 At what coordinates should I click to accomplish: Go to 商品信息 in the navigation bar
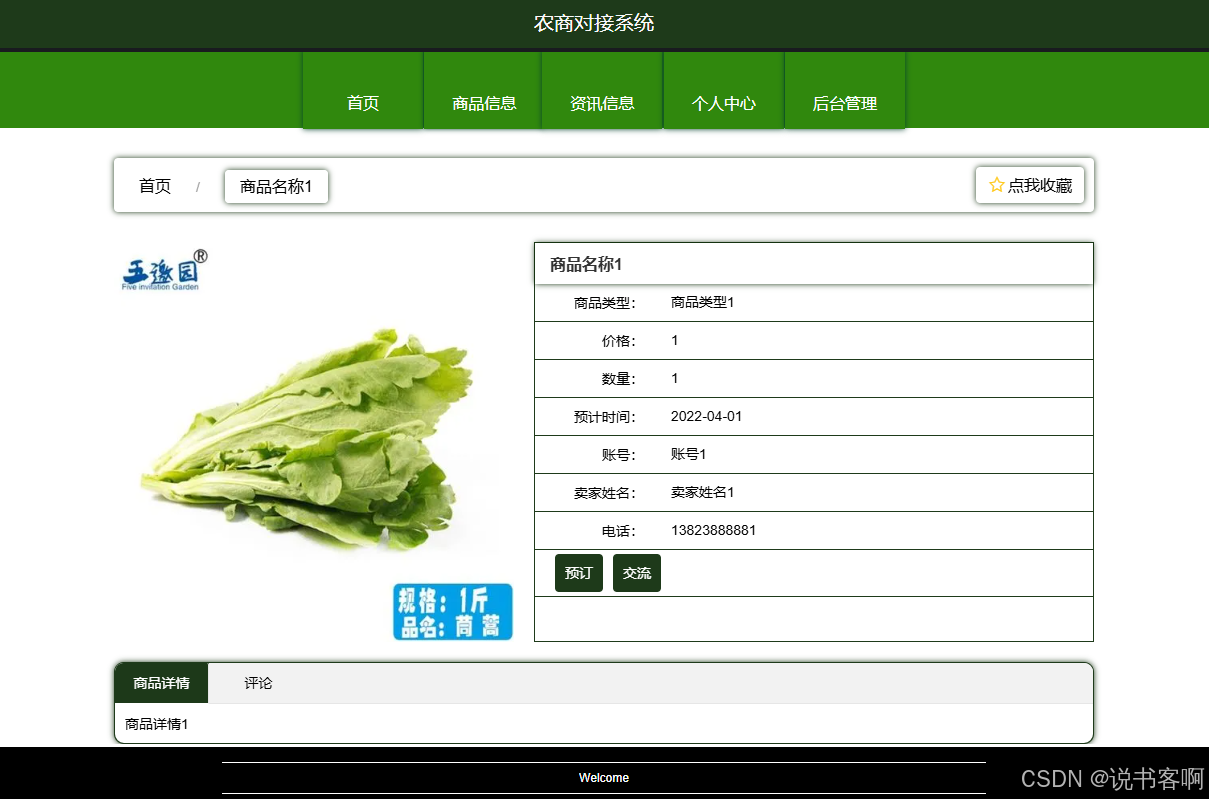point(484,91)
